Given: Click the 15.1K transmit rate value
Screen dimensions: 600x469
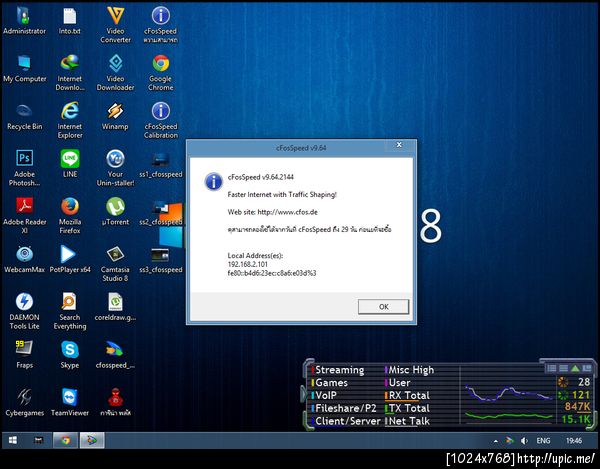Looking at the screenshot, I should pos(576,420).
